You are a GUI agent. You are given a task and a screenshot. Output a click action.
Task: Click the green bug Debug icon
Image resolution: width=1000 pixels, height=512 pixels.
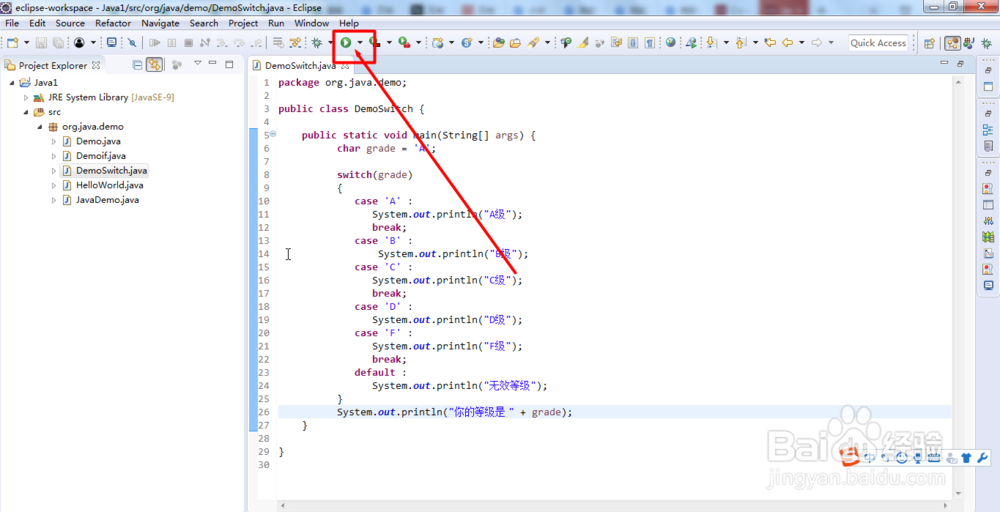point(316,43)
